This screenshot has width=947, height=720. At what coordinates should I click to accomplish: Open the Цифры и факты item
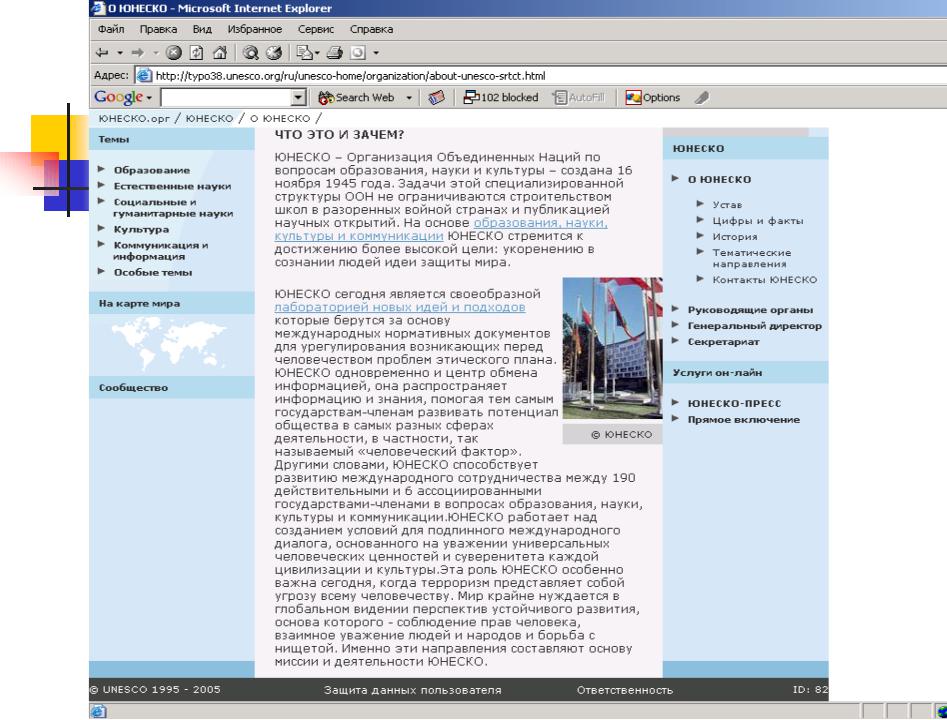[x=758, y=221]
